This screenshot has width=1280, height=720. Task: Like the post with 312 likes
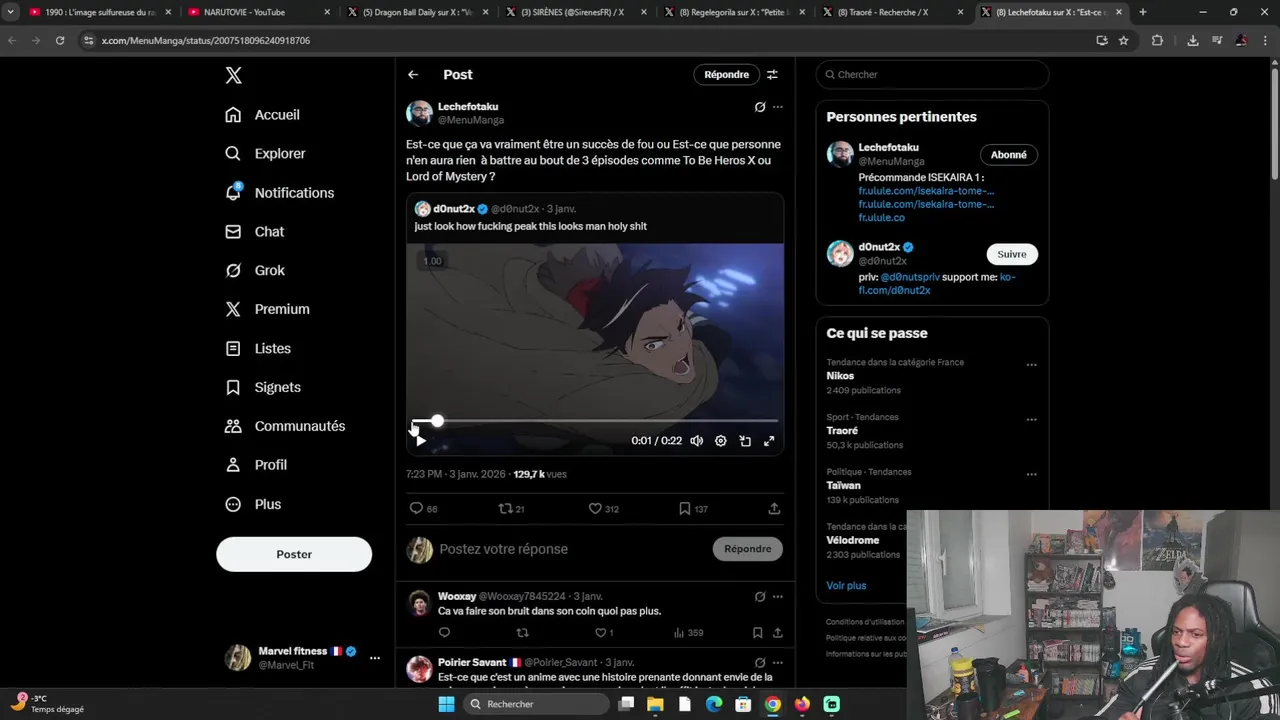pyautogui.click(x=595, y=509)
